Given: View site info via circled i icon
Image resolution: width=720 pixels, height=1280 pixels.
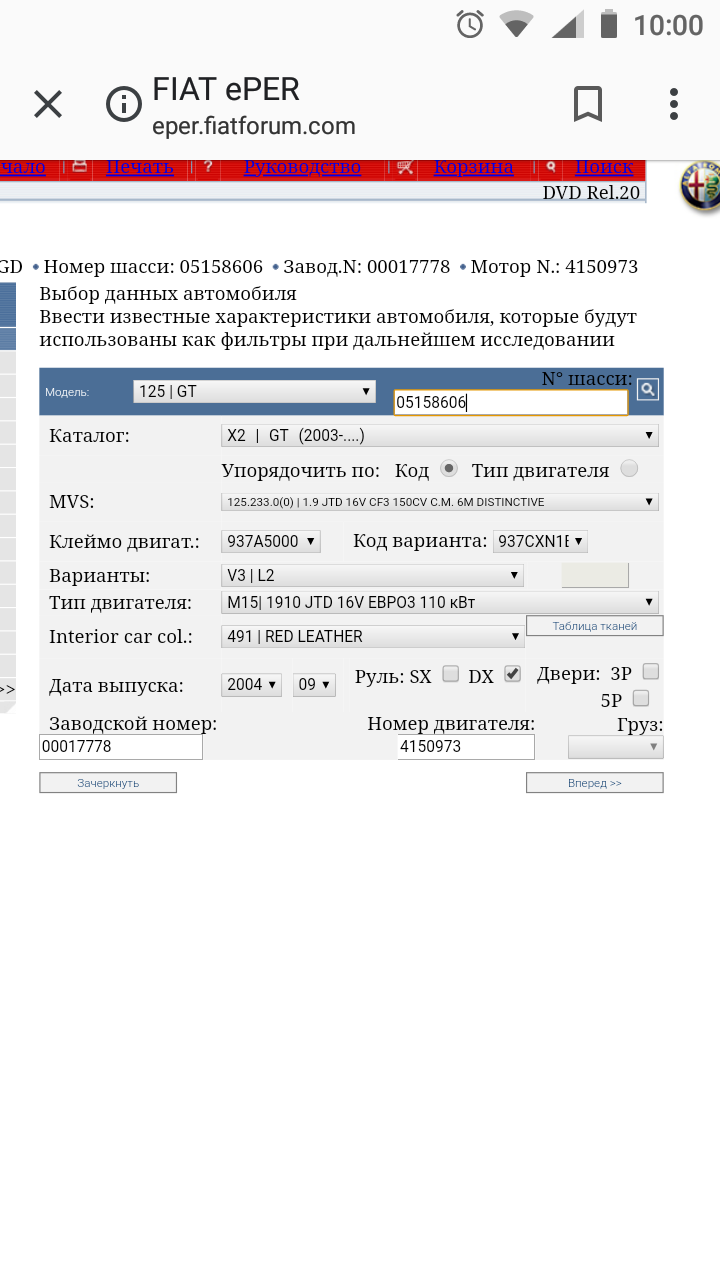Looking at the screenshot, I should pyautogui.click(x=124, y=104).
